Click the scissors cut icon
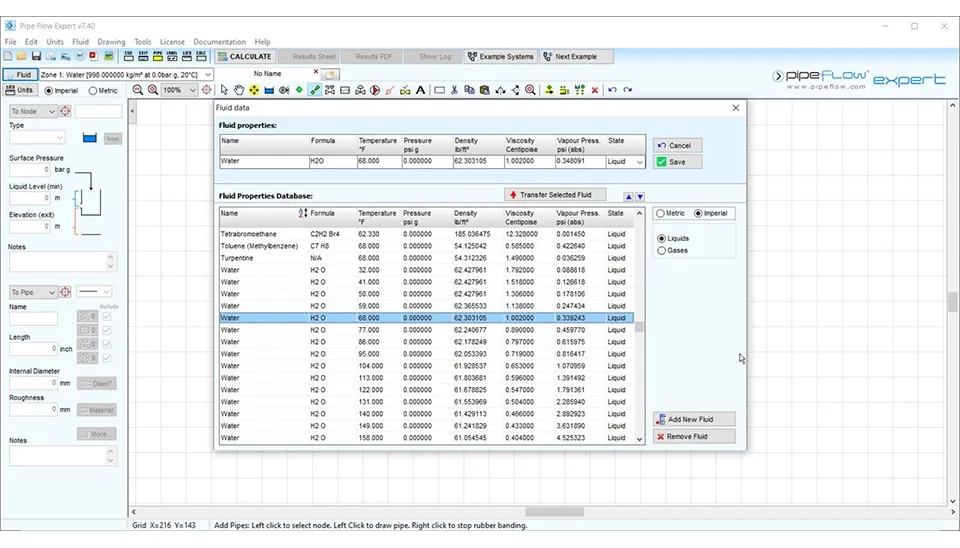960x548 pixels. 454,90
